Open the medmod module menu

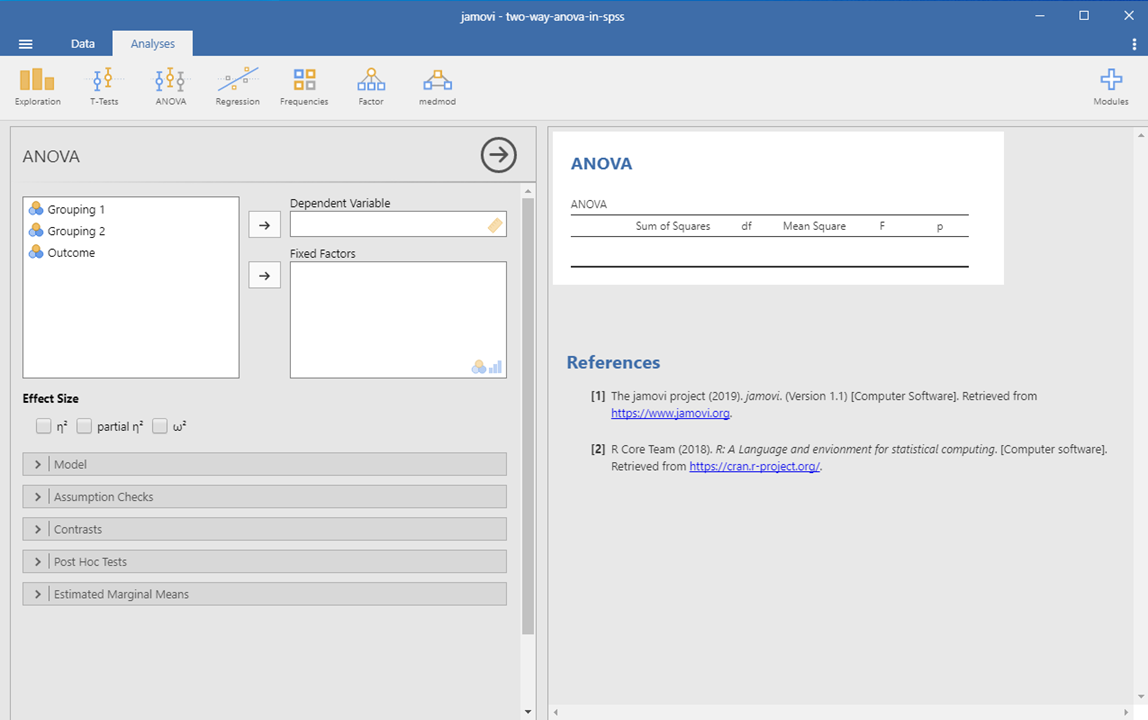pyautogui.click(x=437, y=87)
